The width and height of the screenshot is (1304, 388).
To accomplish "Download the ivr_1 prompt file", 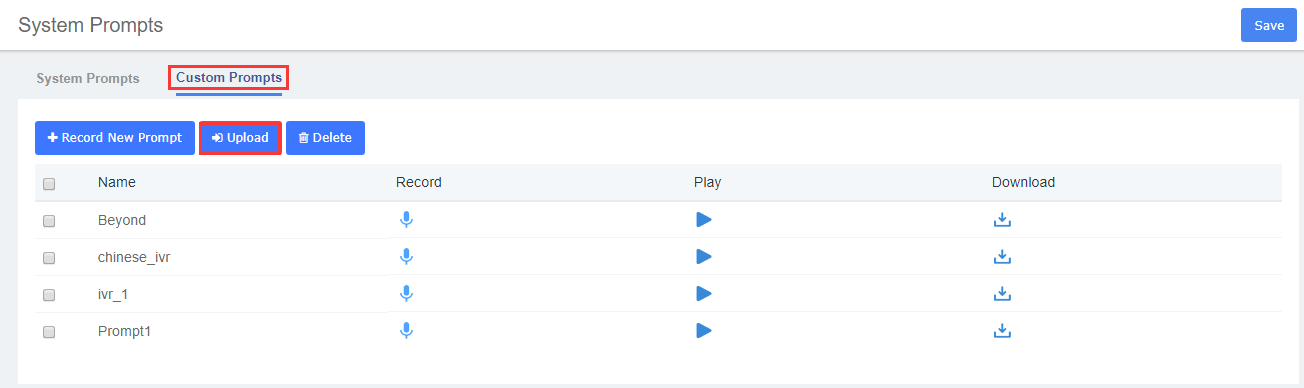I will [x=1002, y=294].
